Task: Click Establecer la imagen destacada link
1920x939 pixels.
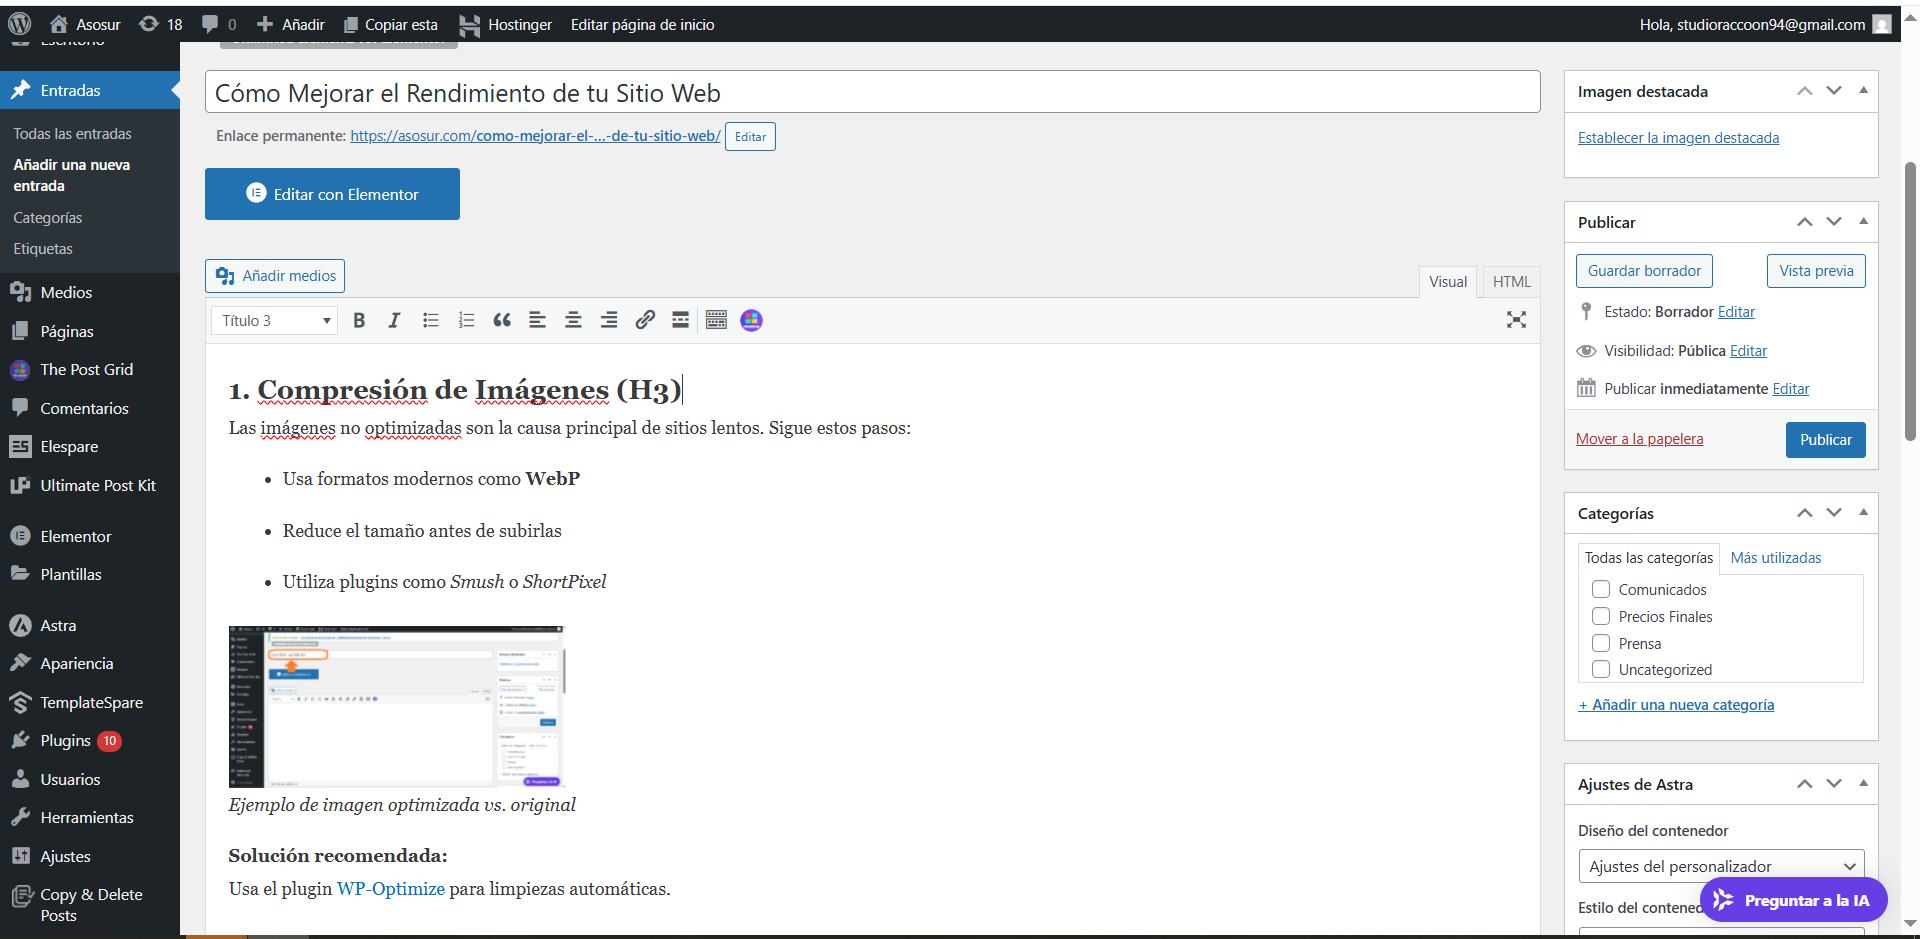Action: [1678, 138]
